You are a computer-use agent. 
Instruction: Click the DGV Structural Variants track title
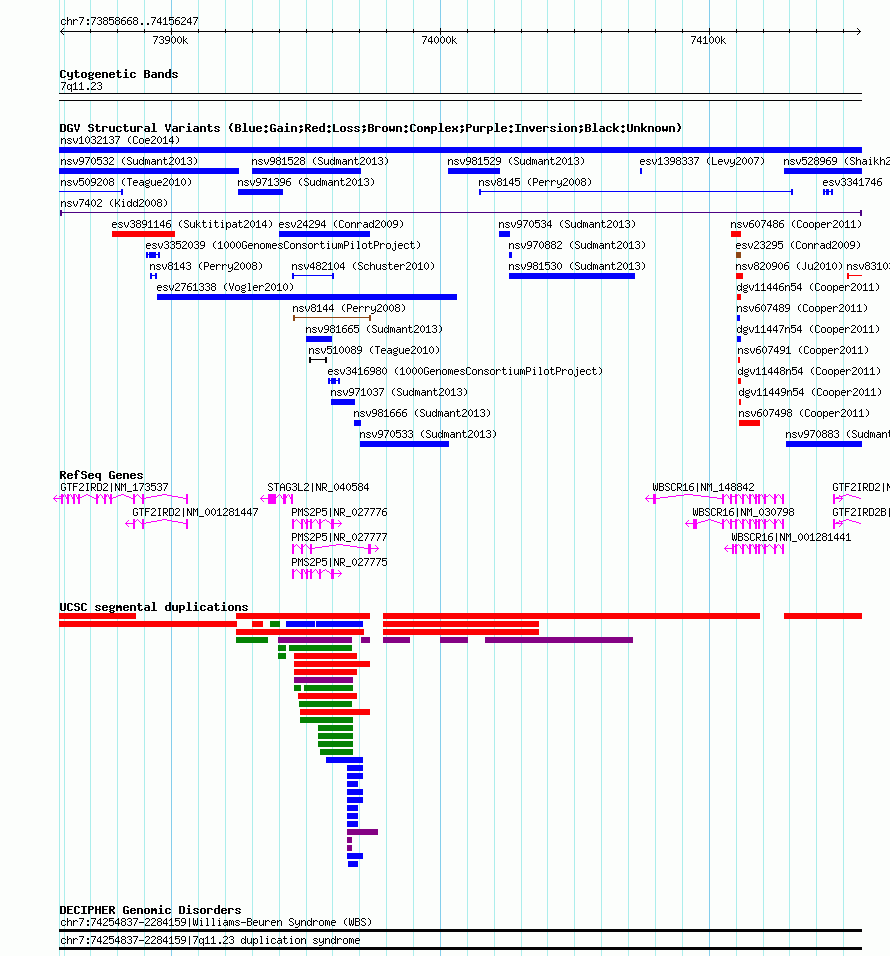[370, 129]
